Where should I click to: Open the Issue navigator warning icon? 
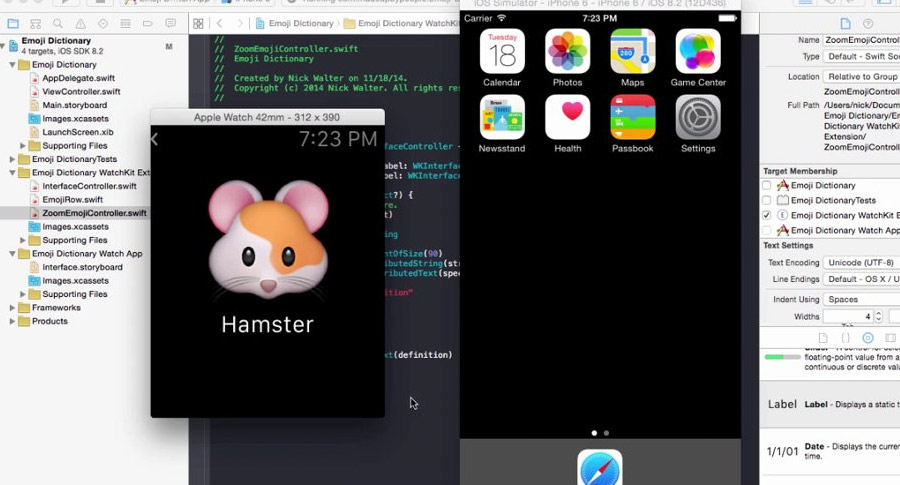(80, 24)
